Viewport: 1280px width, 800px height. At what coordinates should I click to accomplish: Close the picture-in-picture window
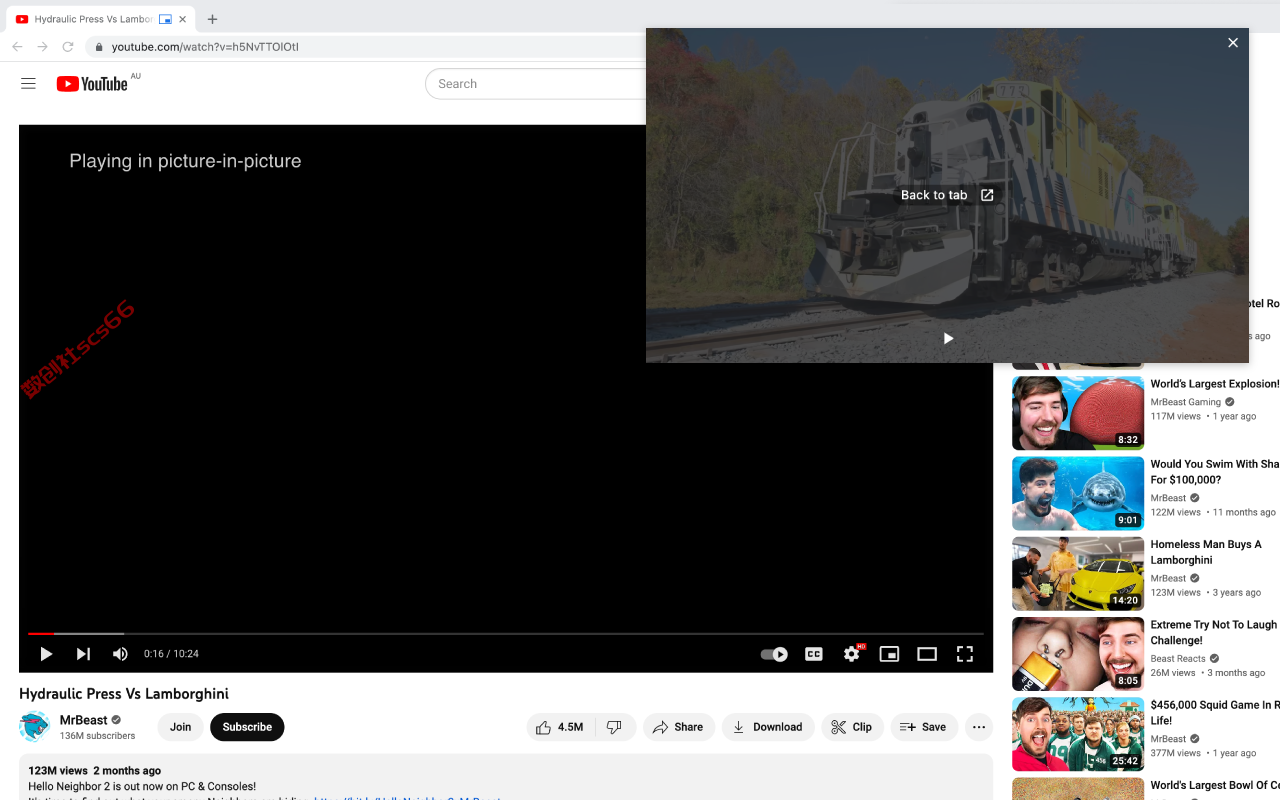1233,43
